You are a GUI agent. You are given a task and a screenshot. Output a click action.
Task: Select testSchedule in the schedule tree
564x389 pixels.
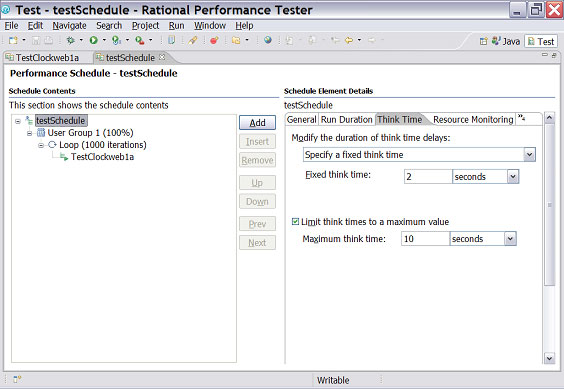(x=60, y=121)
